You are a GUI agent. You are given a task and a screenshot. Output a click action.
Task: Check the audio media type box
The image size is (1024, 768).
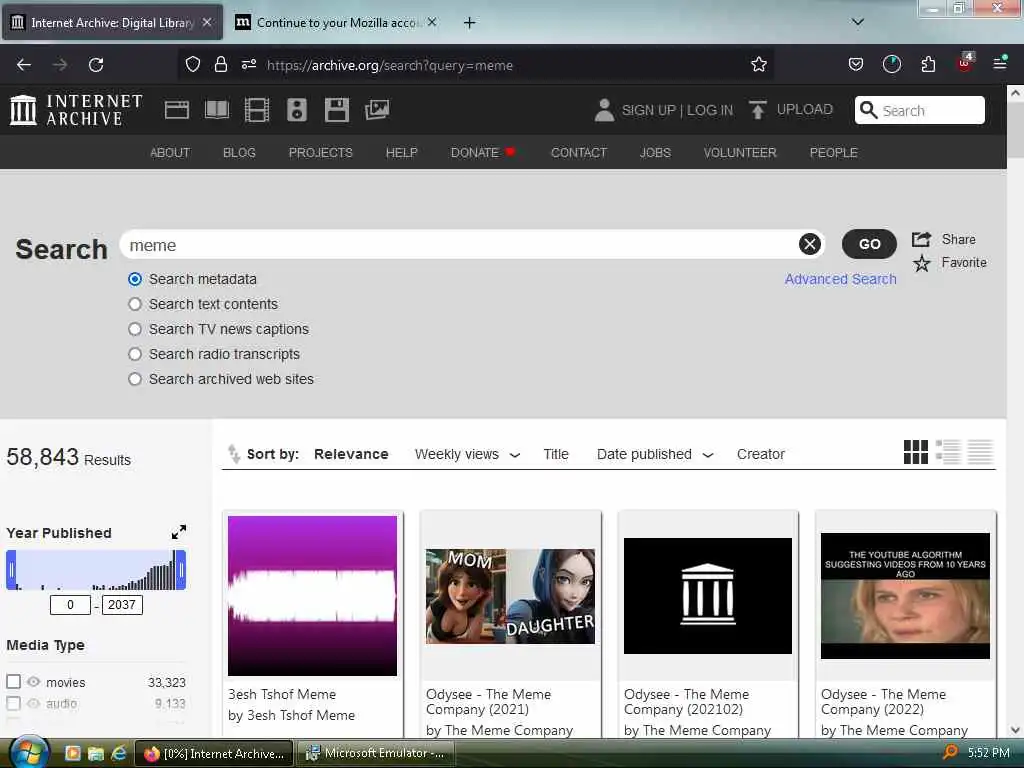pyautogui.click(x=14, y=703)
